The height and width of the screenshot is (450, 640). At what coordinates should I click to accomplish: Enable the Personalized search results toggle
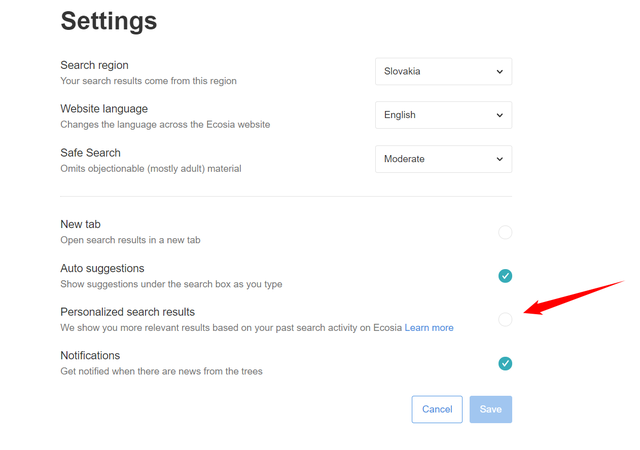point(505,319)
